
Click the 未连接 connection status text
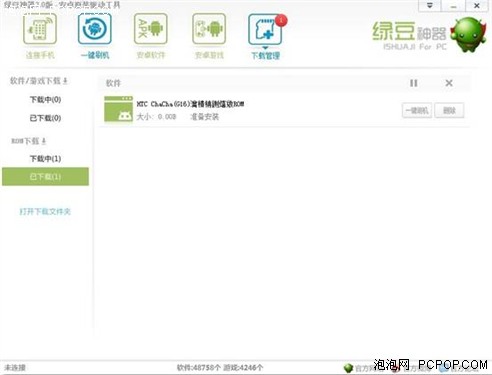click(x=15, y=368)
